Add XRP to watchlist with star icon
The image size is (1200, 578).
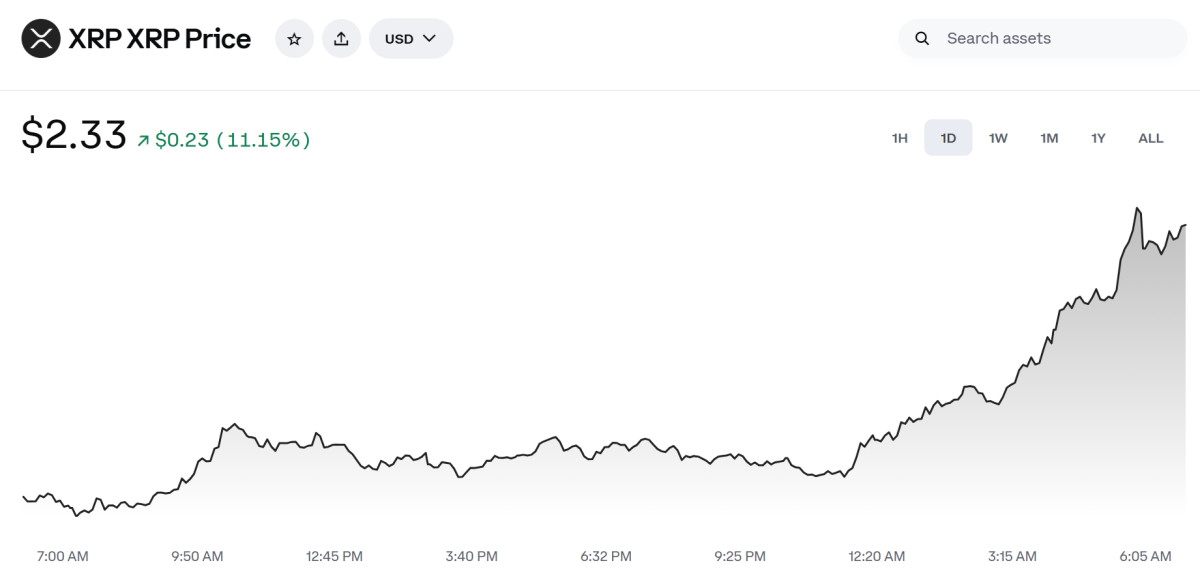pos(294,38)
